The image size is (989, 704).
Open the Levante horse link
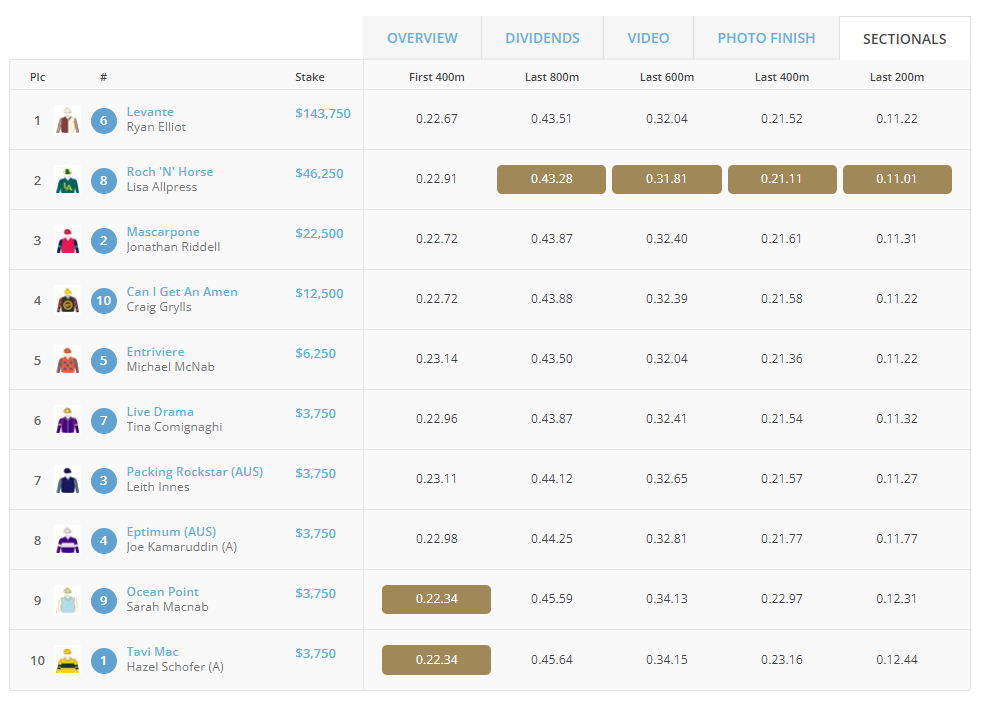coord(150,112)
